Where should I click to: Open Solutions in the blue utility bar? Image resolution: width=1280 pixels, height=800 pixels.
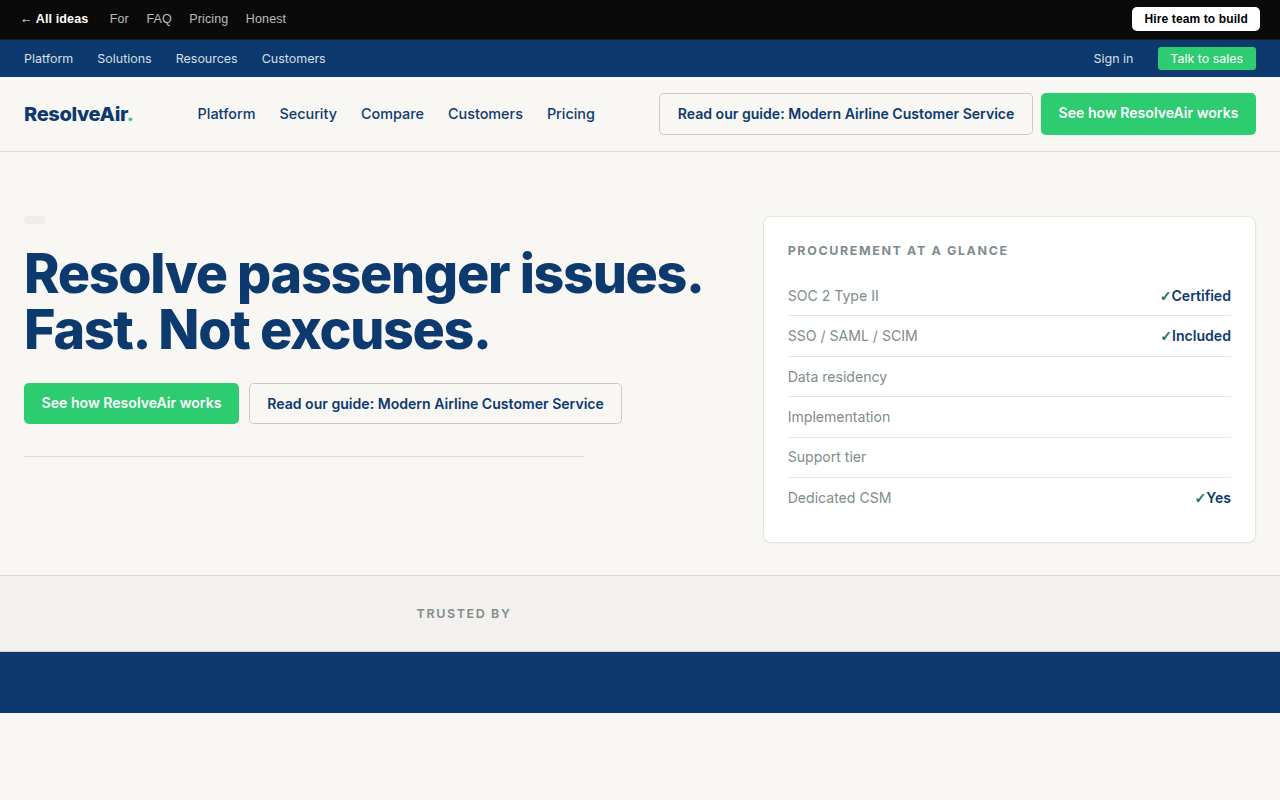pyautogui.click(x=124, y=59)
